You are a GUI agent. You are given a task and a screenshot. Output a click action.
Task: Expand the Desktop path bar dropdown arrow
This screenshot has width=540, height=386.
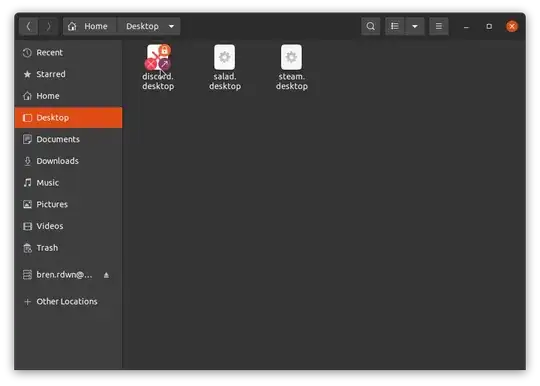[x=171, y=26]
